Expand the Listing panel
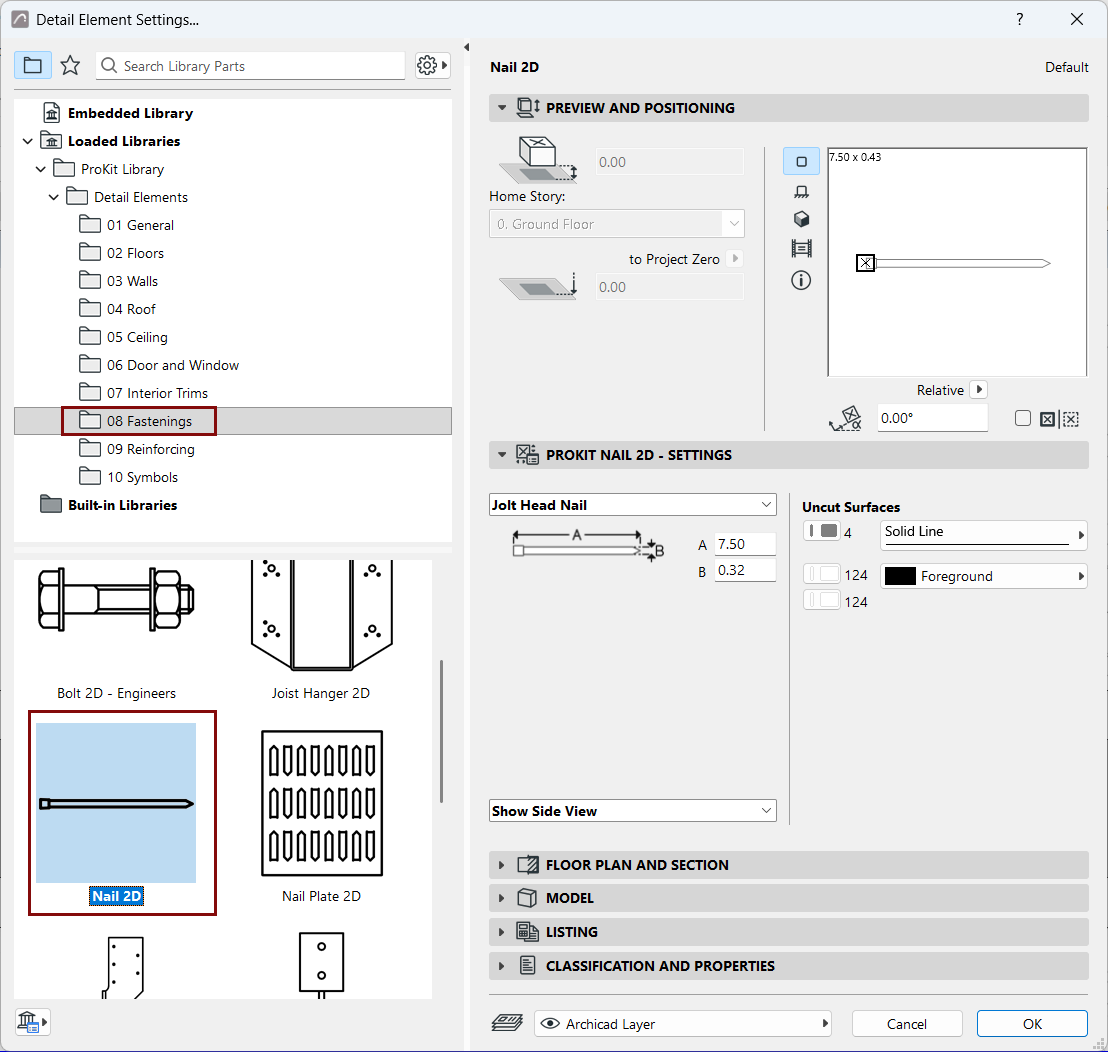The image size is (1108, 1052). (789, 932)
